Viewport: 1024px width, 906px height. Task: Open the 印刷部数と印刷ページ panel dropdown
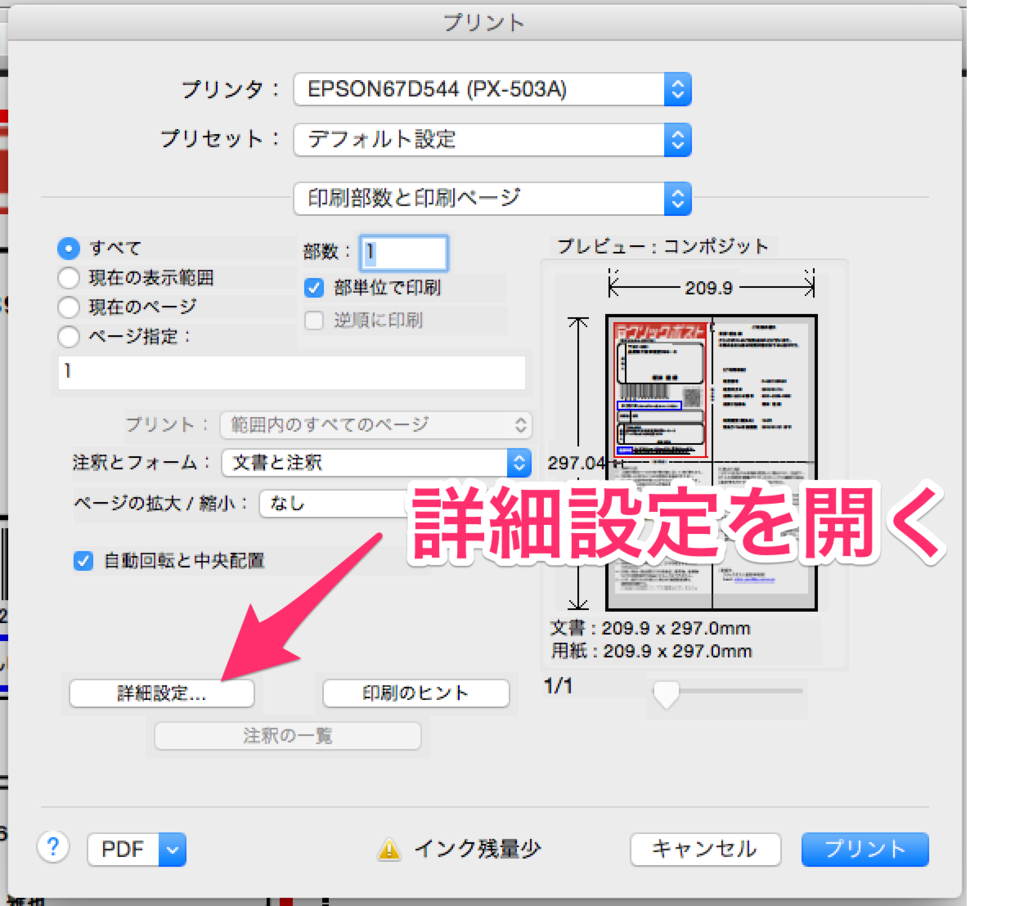point(492,198)
